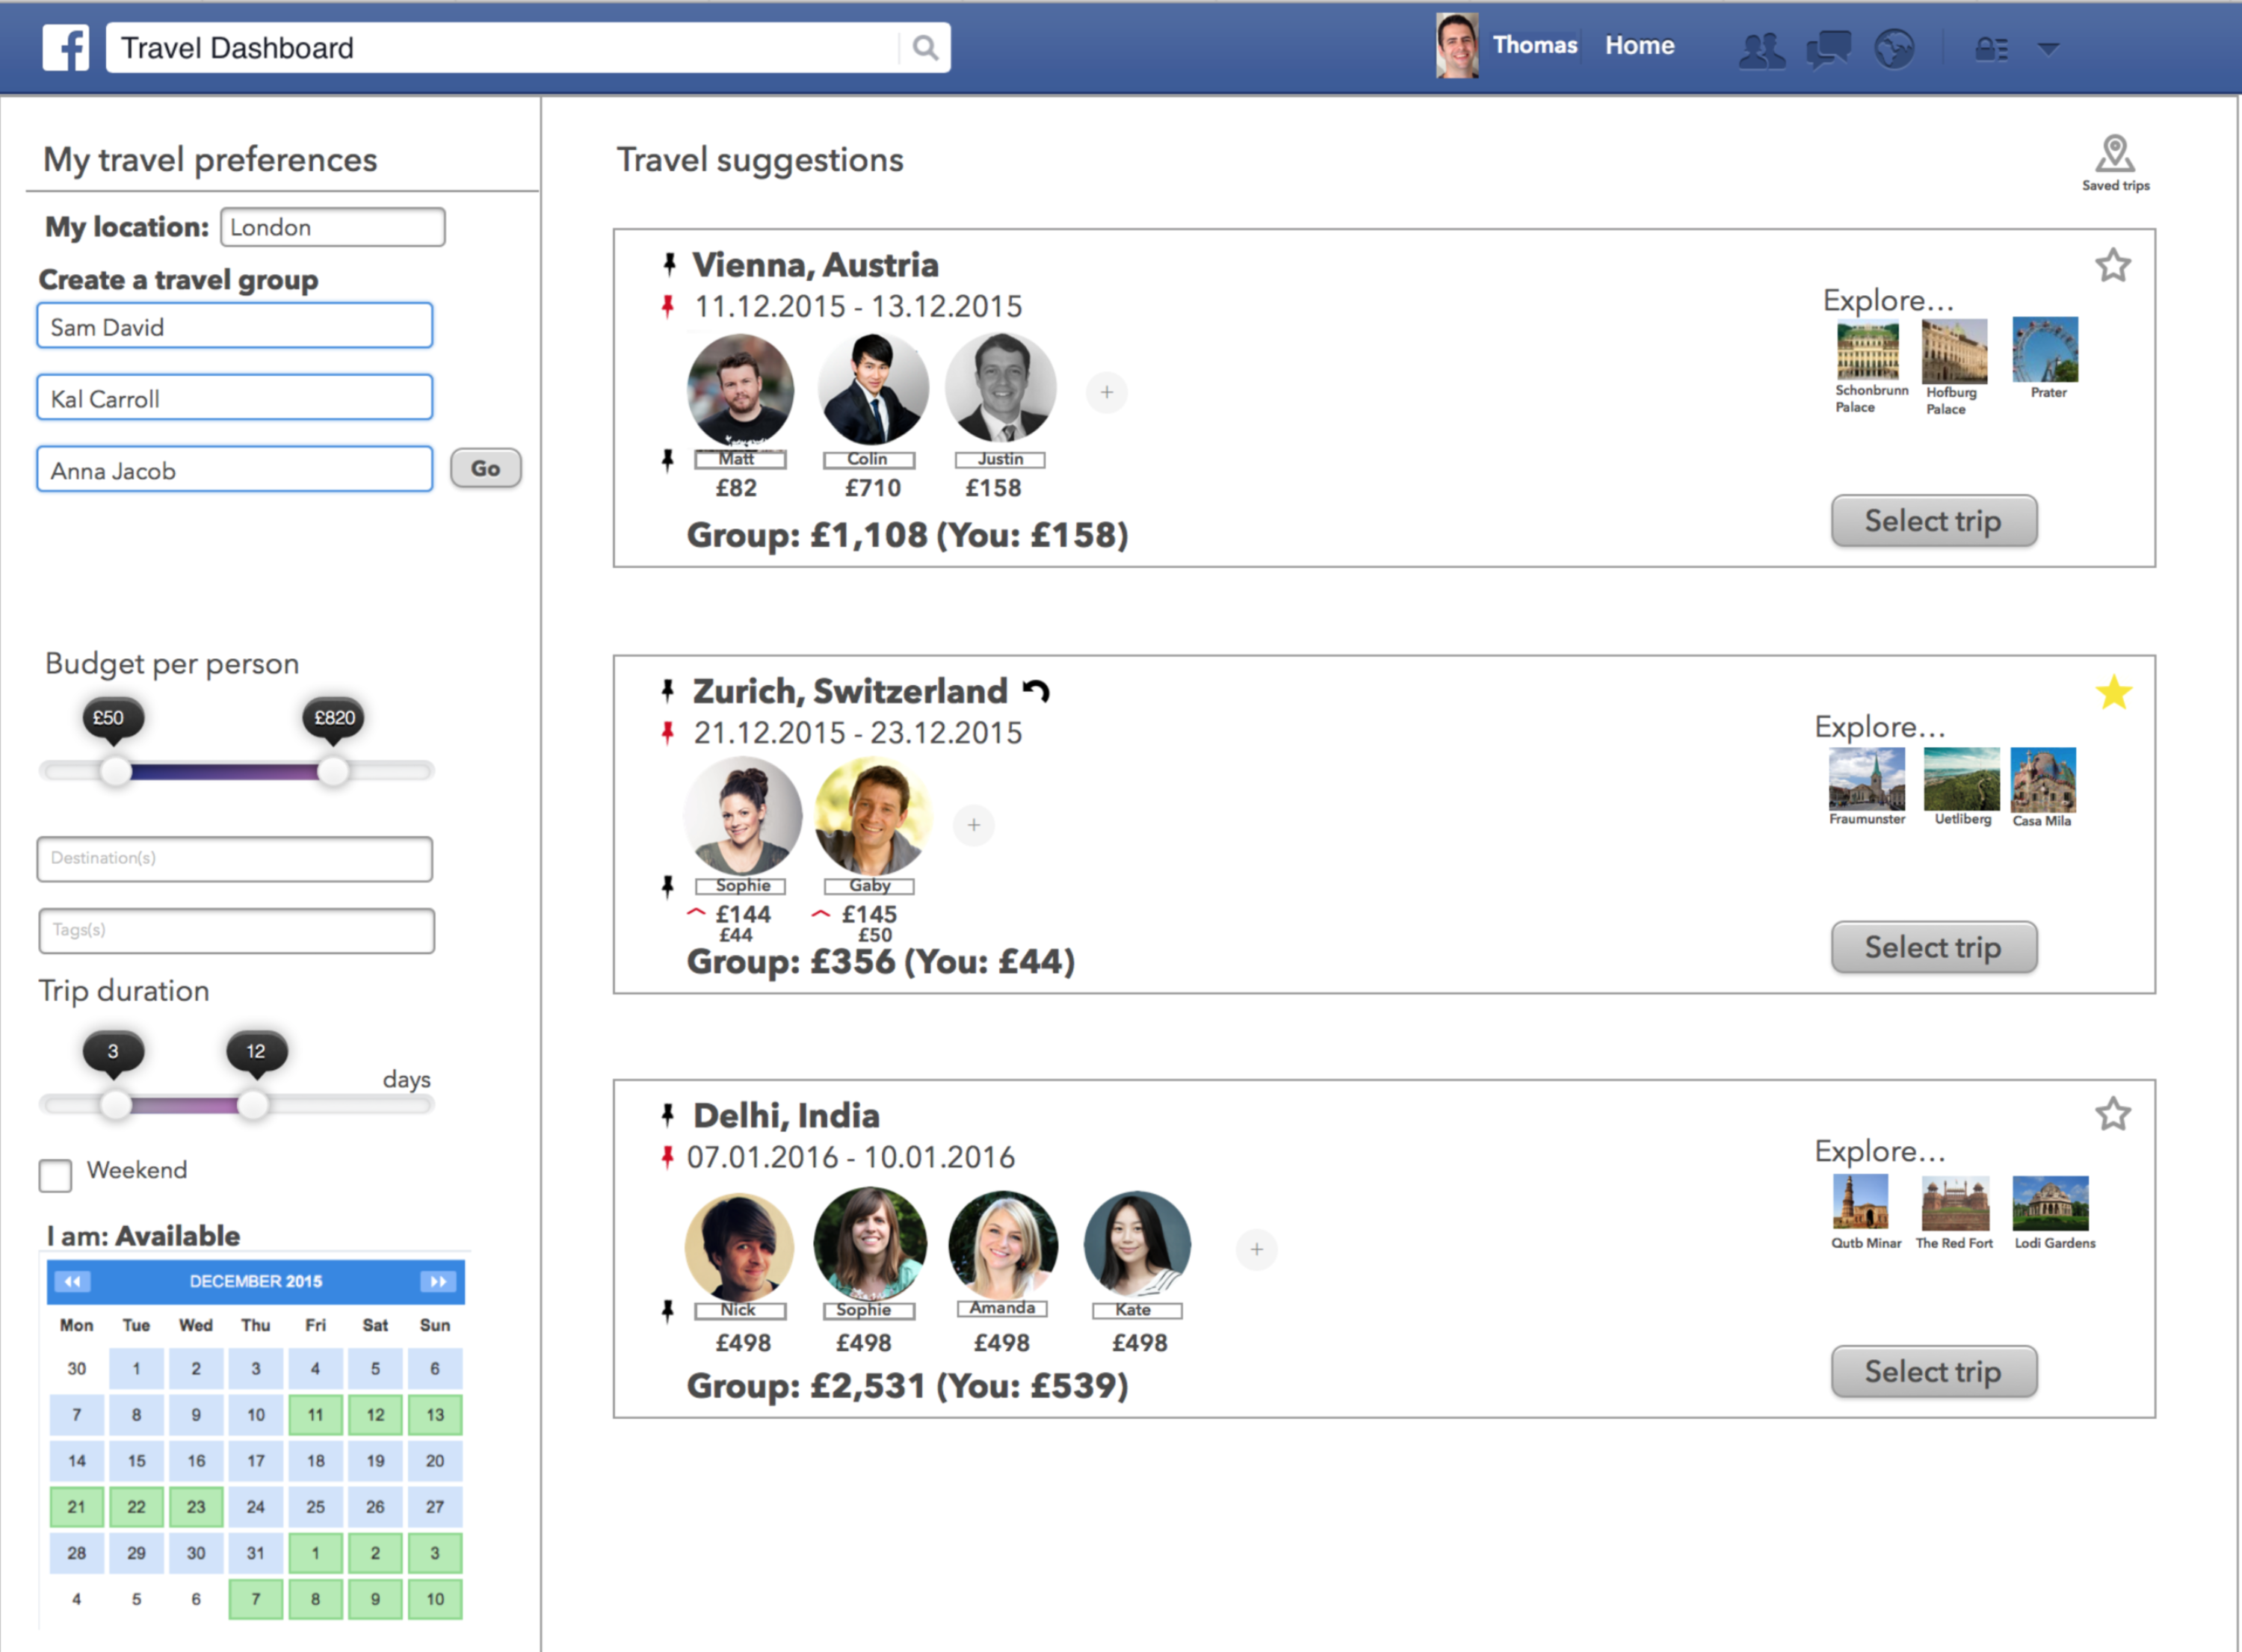Unstar the Zurich, Switzerland trip
The image size is (2242, 1652).
pyautogui.click(x=2114, y=692)
